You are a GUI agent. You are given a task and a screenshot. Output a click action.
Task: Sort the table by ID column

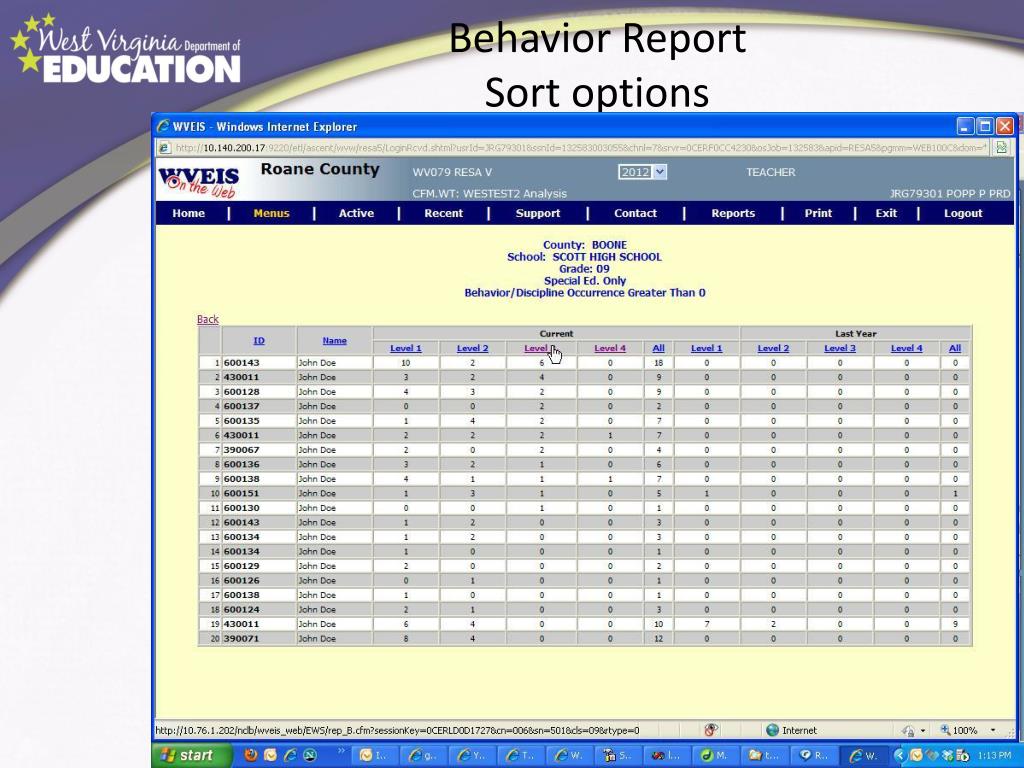click(259, 341)
